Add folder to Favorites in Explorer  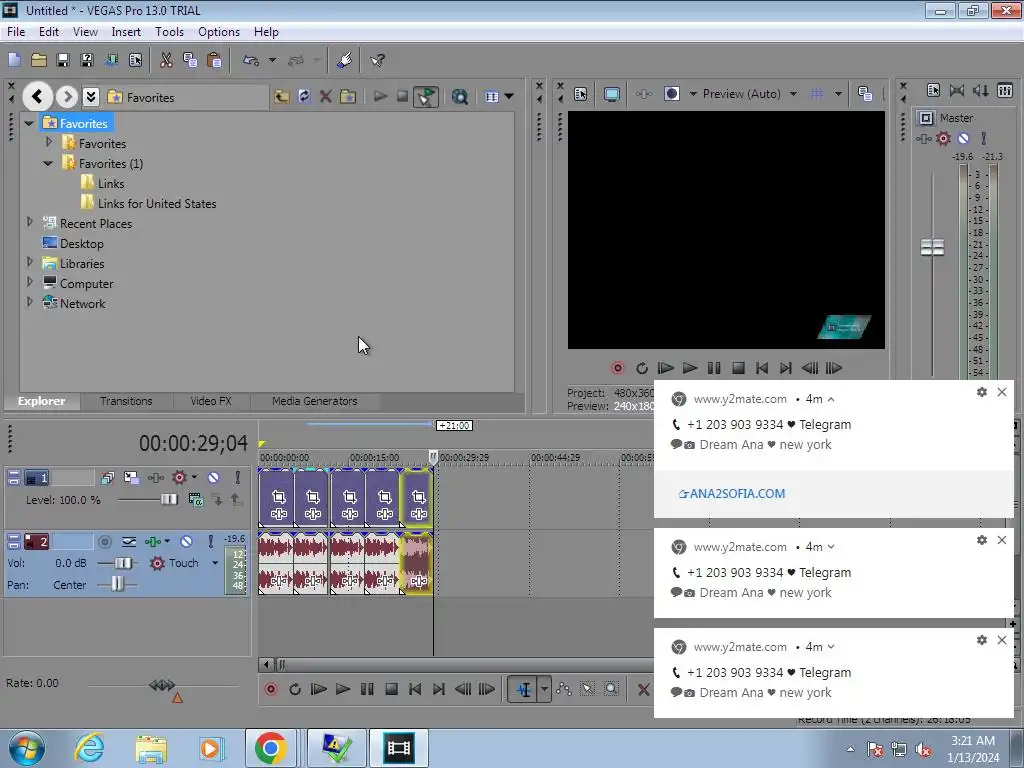348,97
